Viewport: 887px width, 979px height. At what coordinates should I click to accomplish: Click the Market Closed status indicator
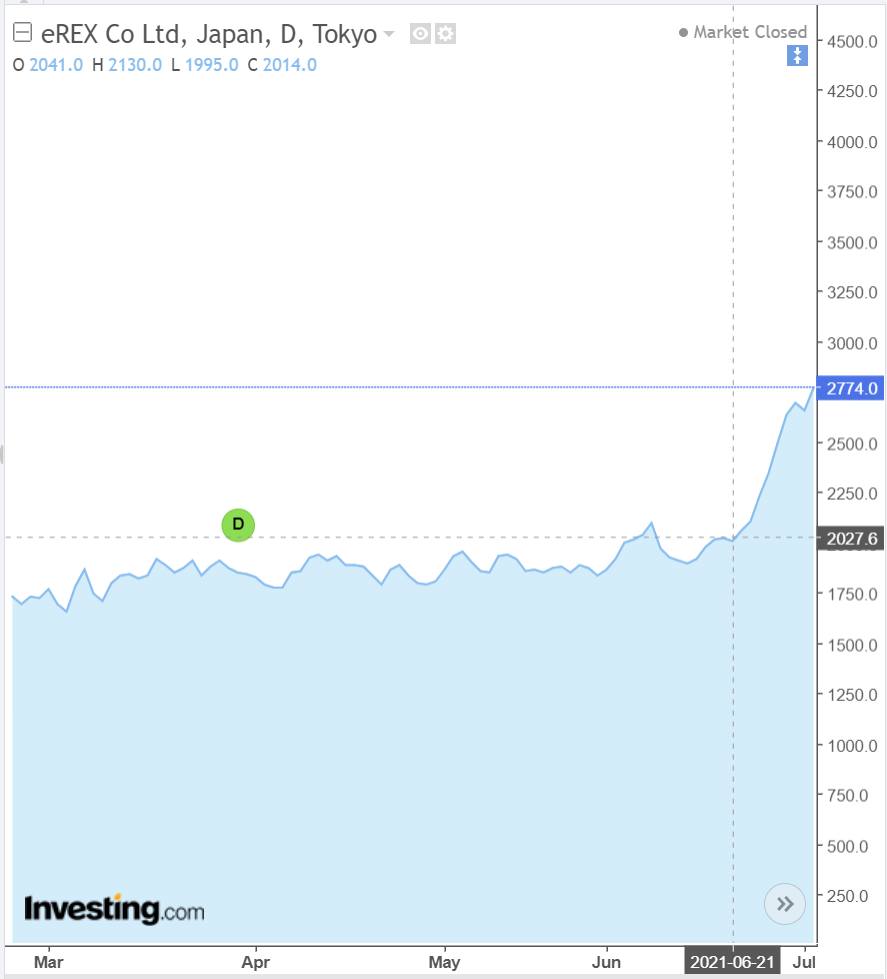coord(743,32)
